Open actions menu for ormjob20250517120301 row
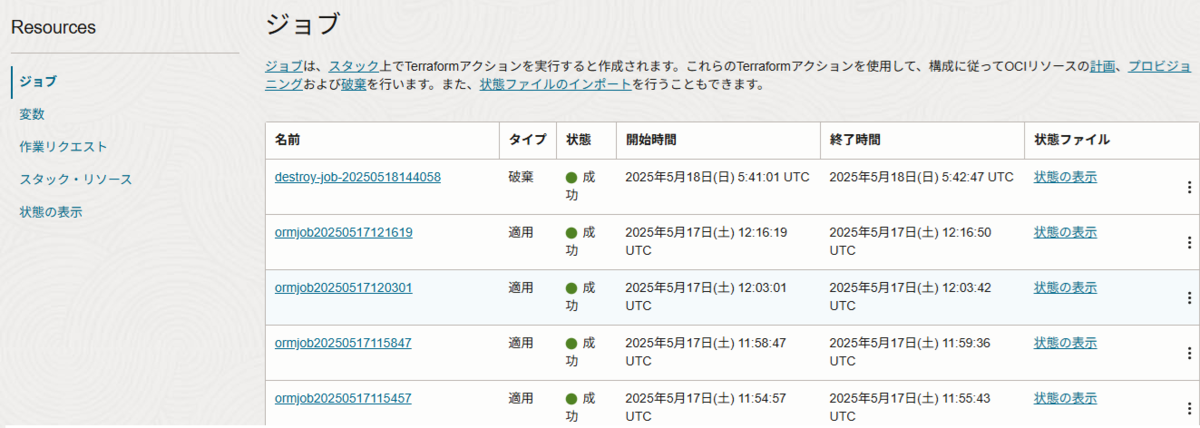The height and width of the screenshot is (428, 1200). click(x=1189, y=298)
